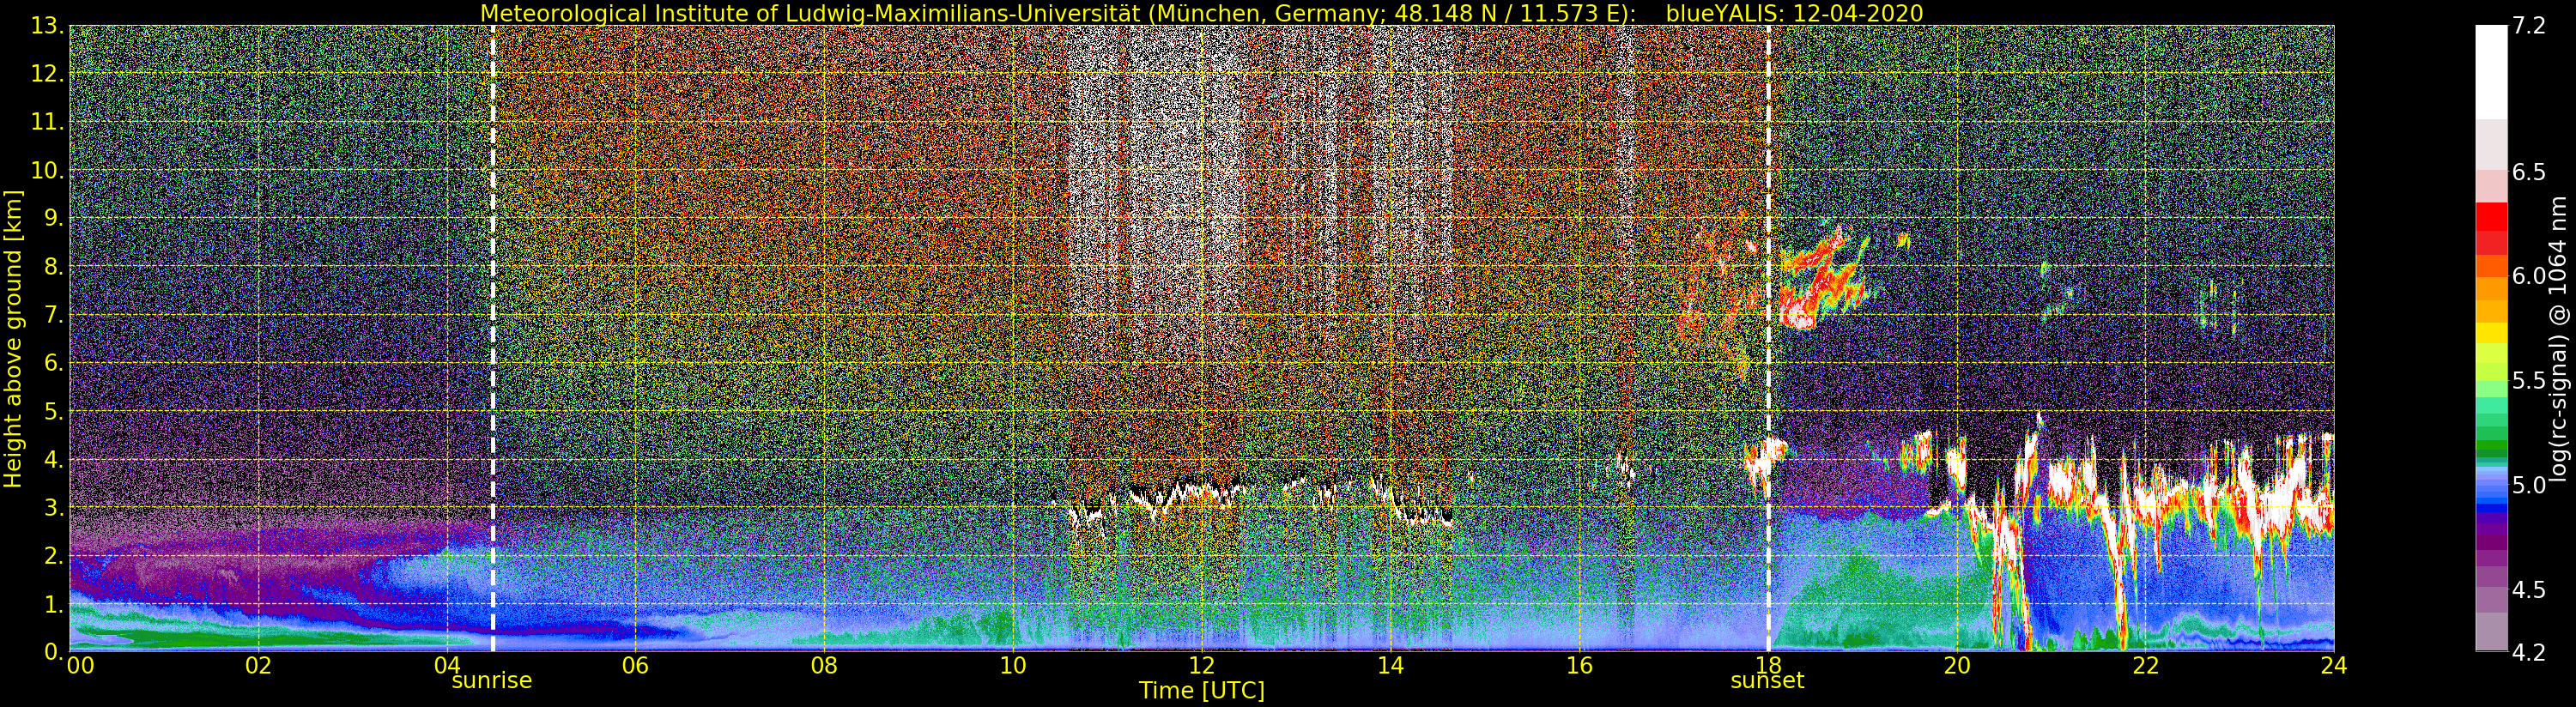Click the x-axis tick label '20'
This screenshot has height=707, width=2576.
[x=1956, y=665]
